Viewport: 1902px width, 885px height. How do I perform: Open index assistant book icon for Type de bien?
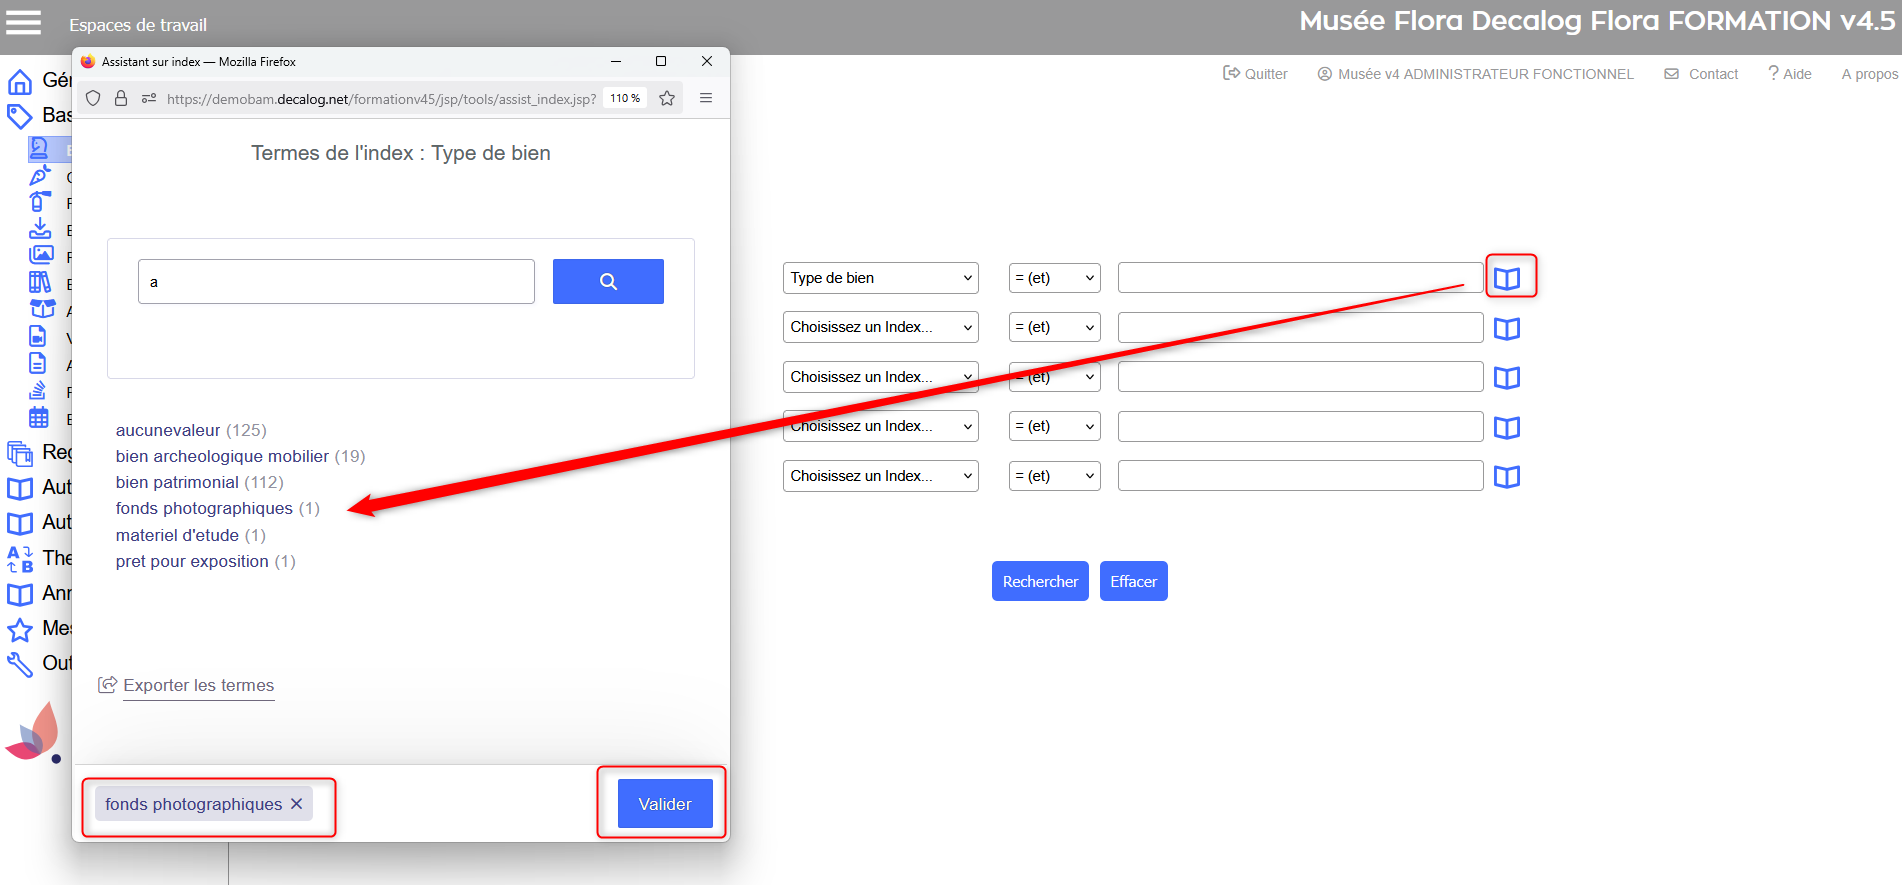click(x=1506, y=278)
